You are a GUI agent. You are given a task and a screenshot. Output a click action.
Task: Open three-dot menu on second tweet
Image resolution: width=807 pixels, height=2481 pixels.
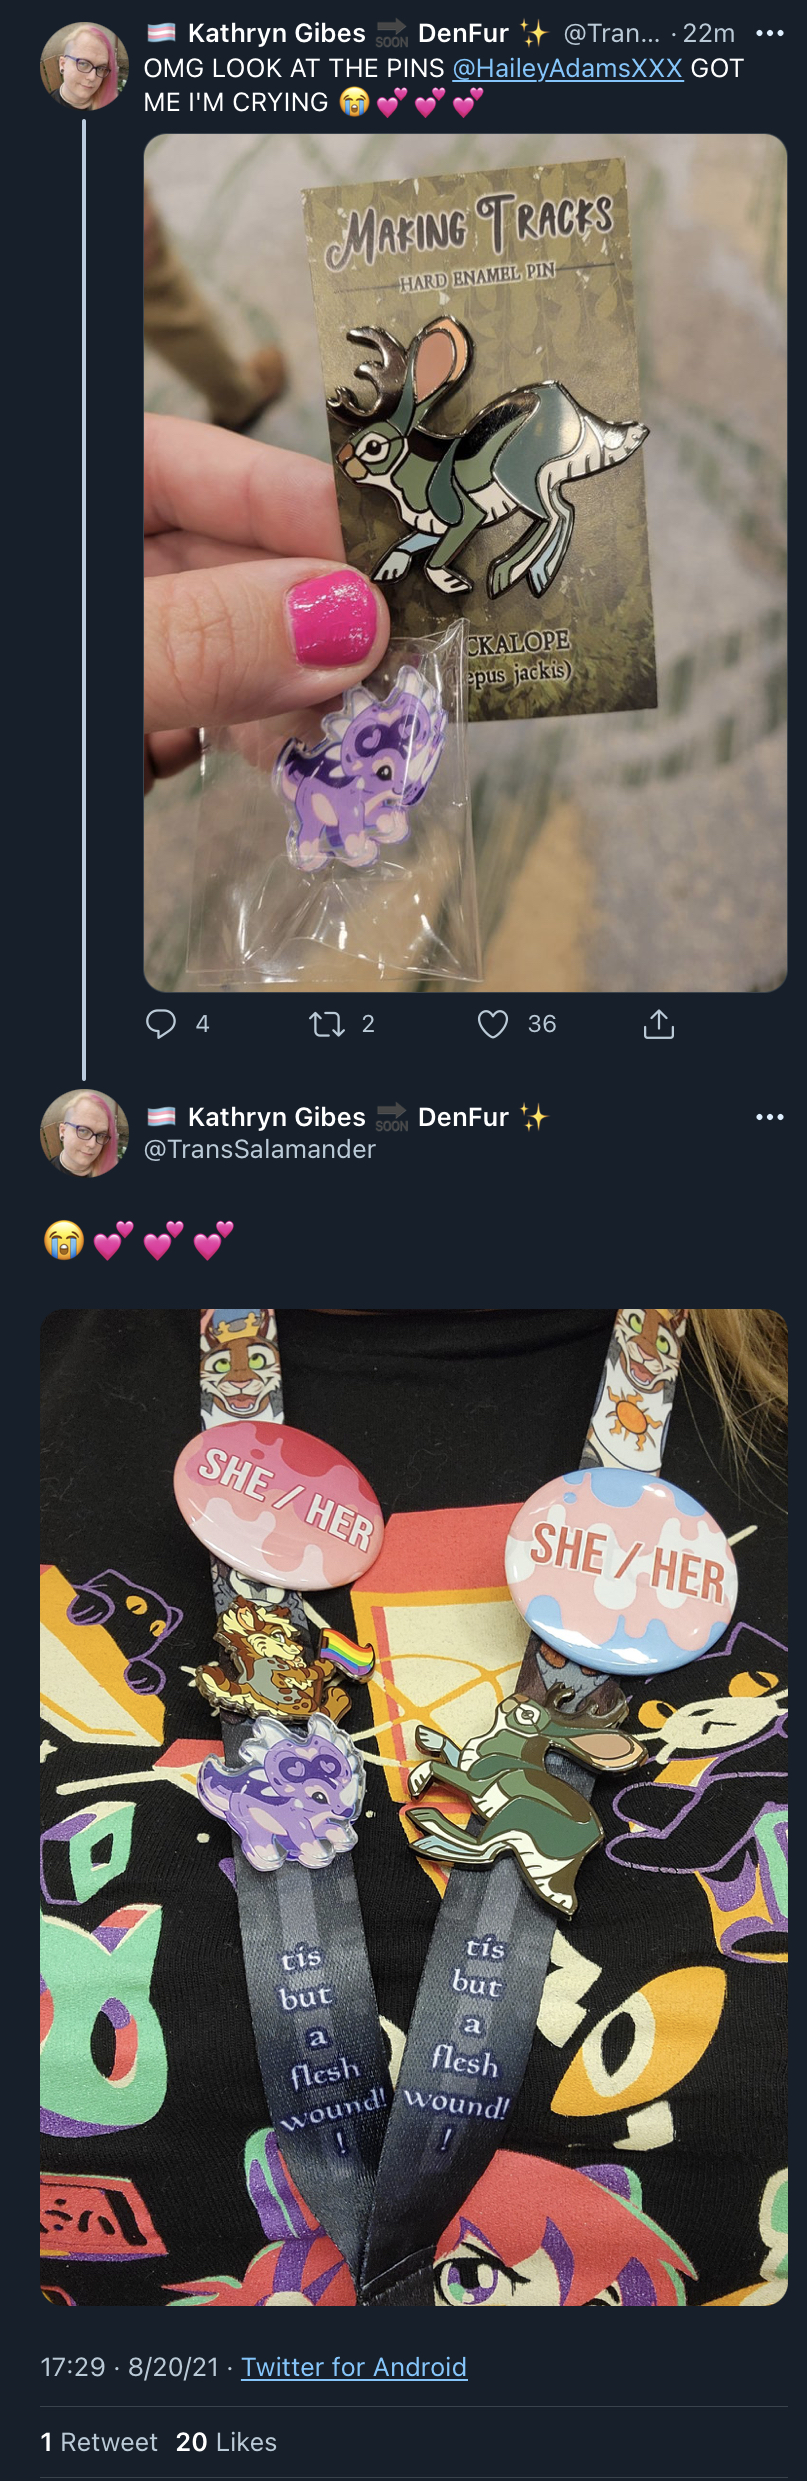(x=769, y=1117)
